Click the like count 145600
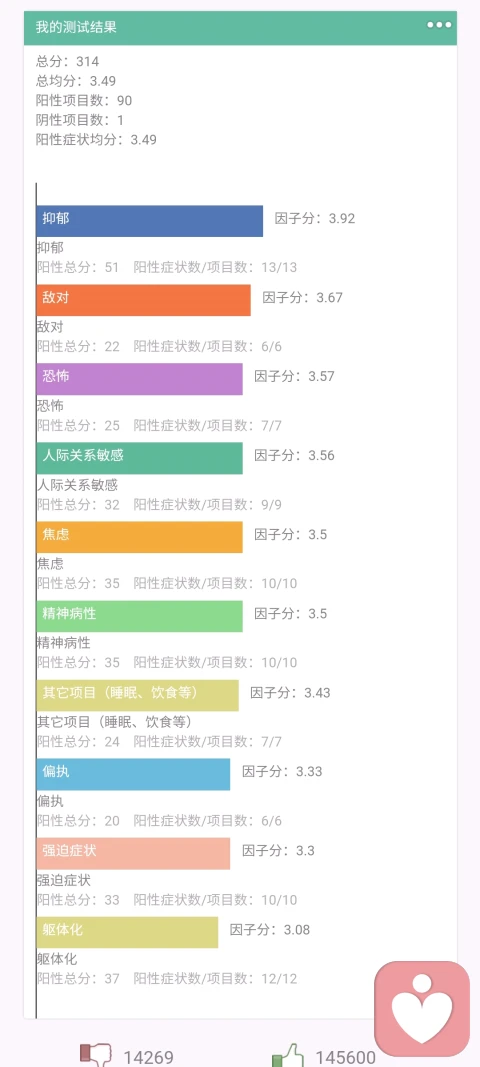480x1067 pixels. click(x=345, y=1057)
